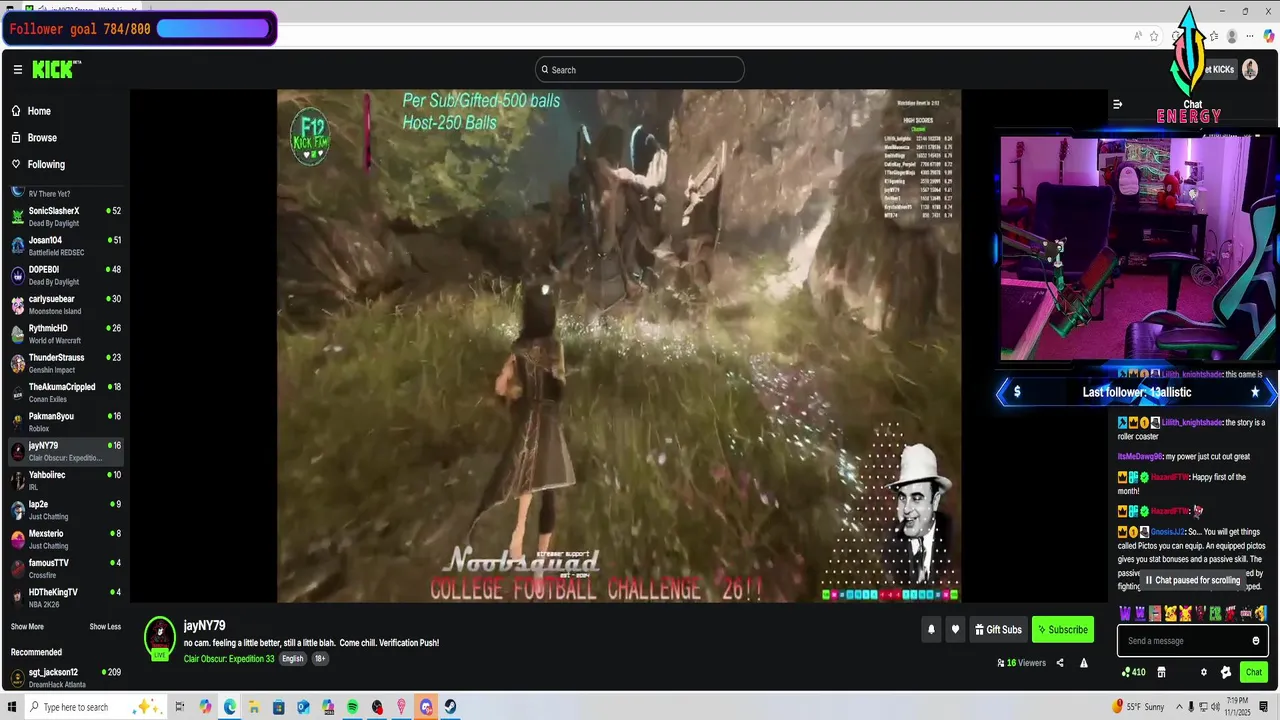This screenshot has width=1280, height=720.
Task: Share the stream via share icon
Action: (1060, 663)
